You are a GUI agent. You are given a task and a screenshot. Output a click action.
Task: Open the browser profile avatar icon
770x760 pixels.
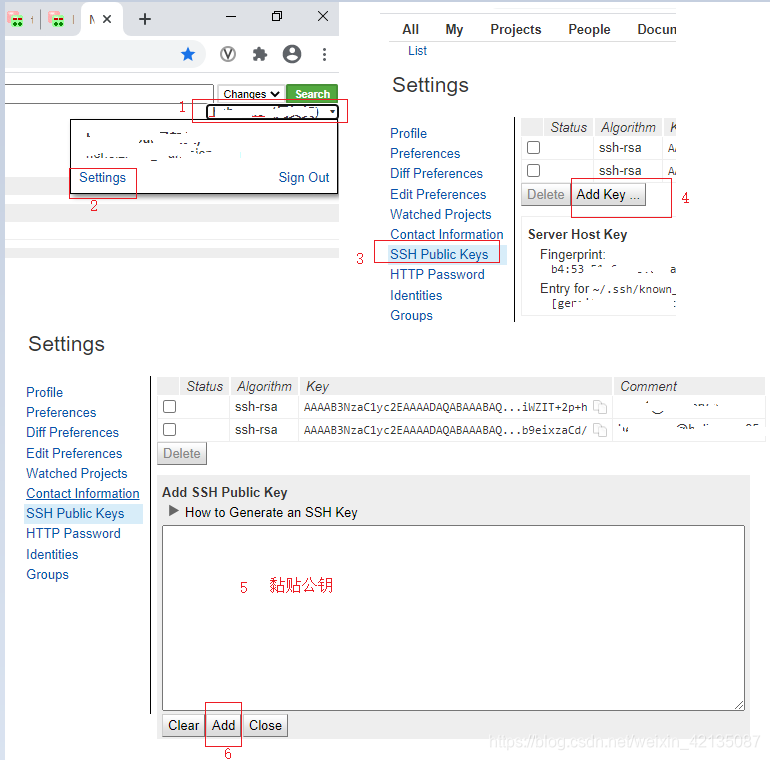[x=292, y=54]
